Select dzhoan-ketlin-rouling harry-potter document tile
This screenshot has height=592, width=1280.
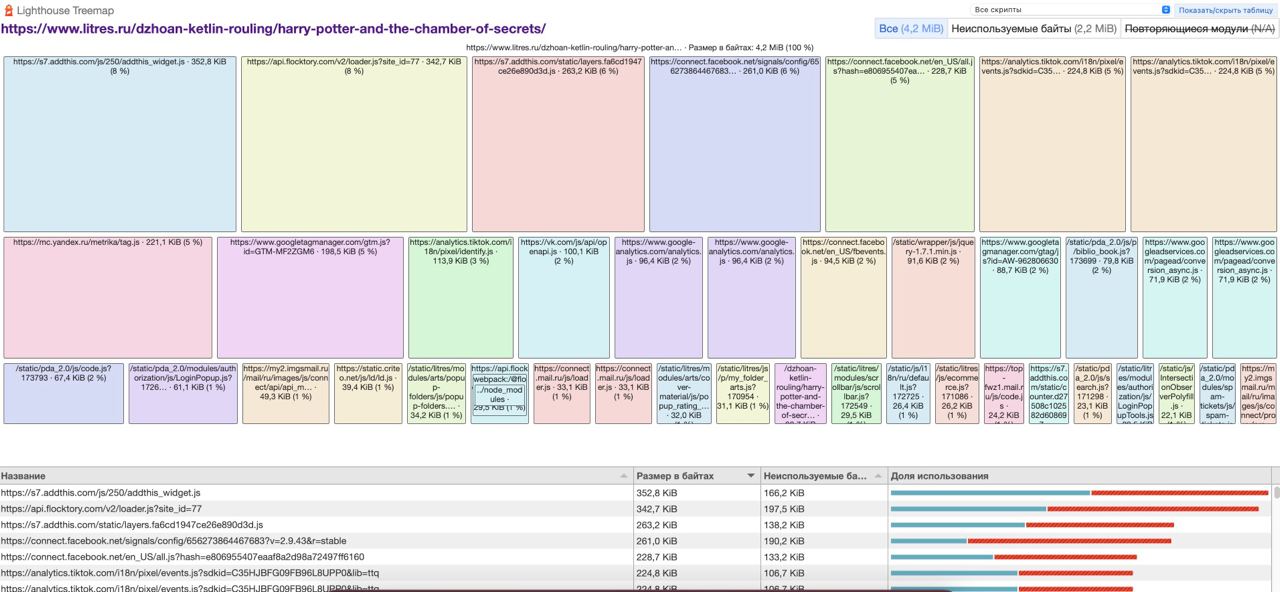(x=800, y=393)
